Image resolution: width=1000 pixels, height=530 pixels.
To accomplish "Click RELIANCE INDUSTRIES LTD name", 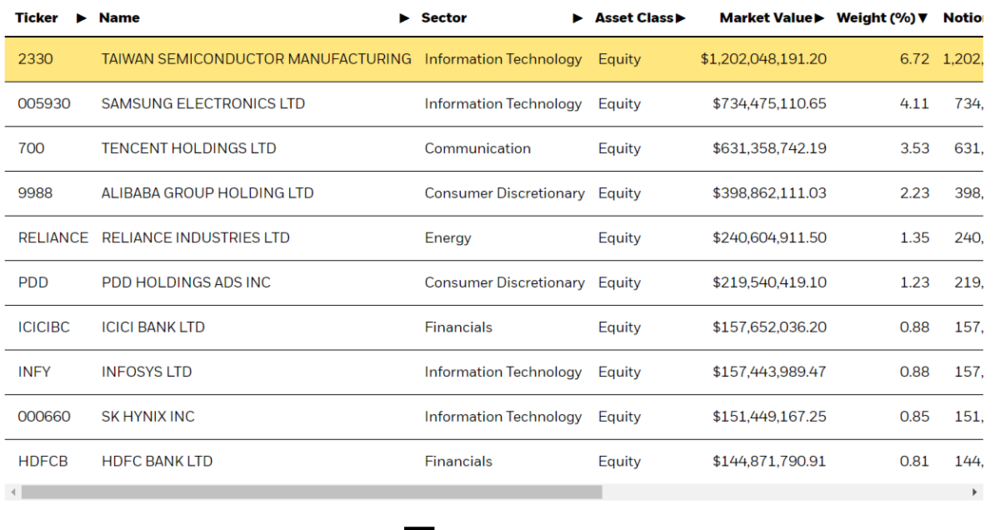I will coord(195,237).
